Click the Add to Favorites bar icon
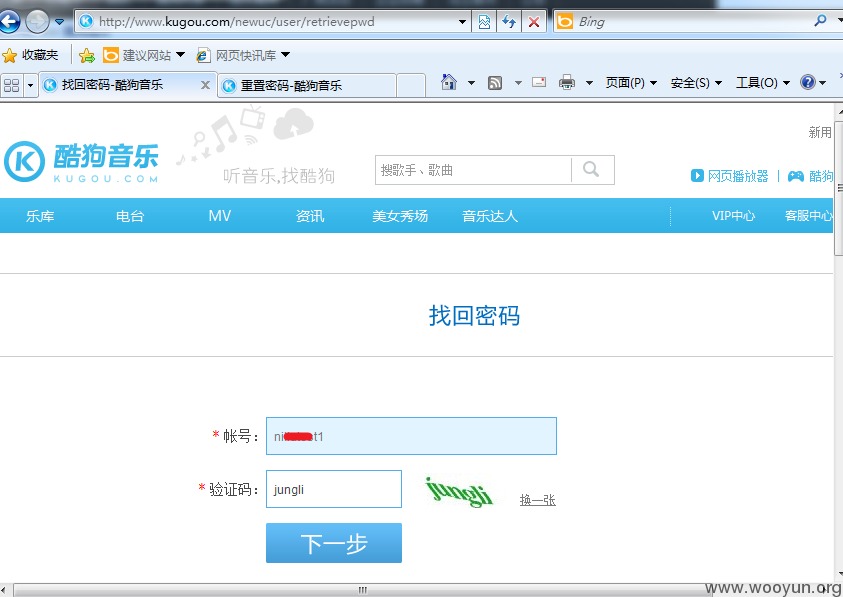 87,55
